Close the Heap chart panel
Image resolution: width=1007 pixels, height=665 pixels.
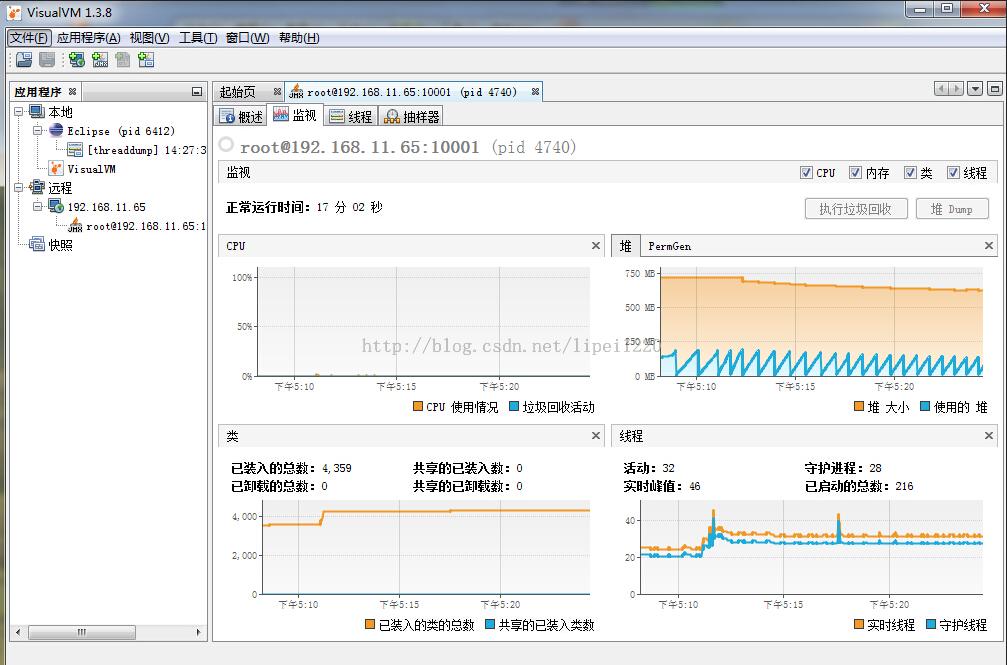tap(988, 245)
